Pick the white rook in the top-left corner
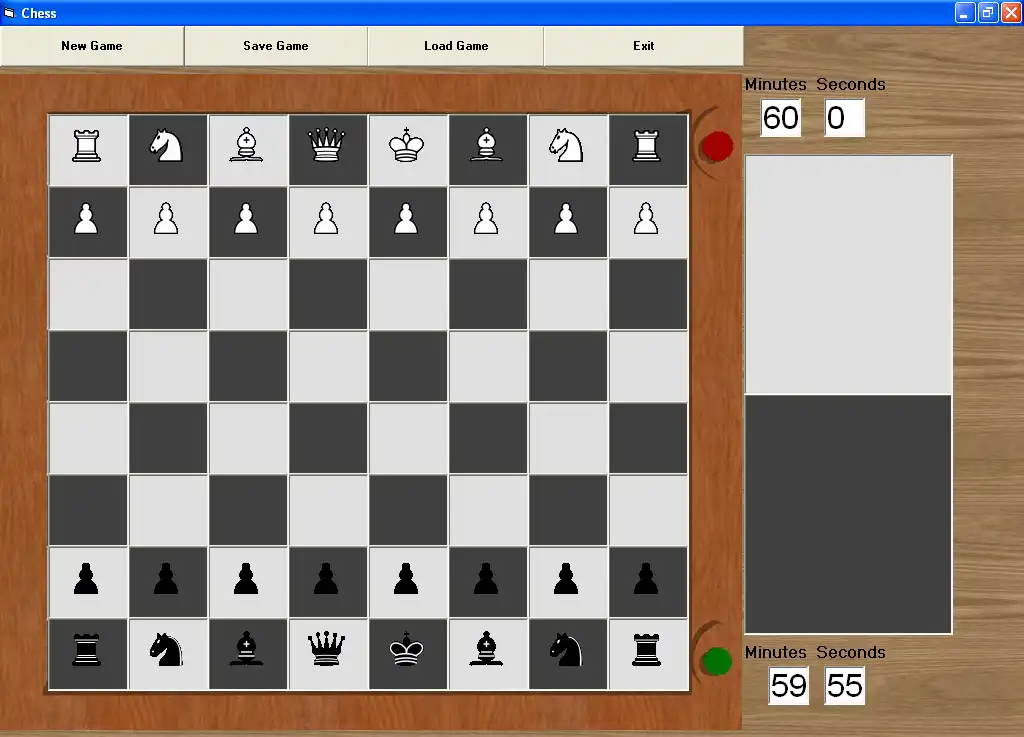This screenshot has width=1024, height=737. point(87,145)
